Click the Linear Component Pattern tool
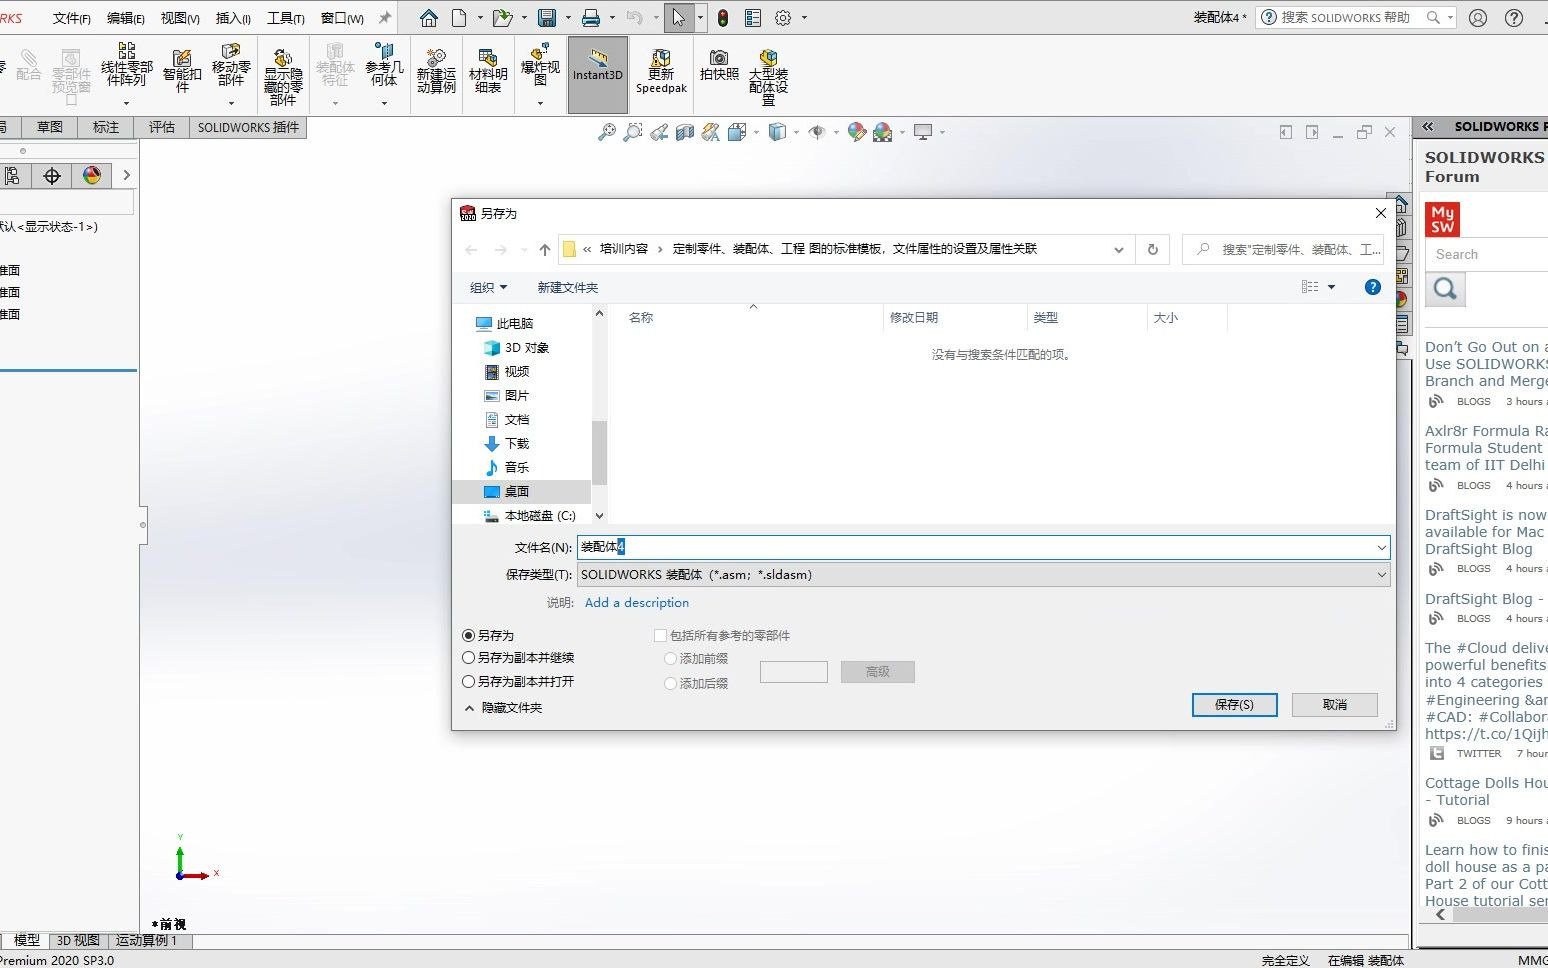Viewport: 1548px width, 968px height. 127,65
